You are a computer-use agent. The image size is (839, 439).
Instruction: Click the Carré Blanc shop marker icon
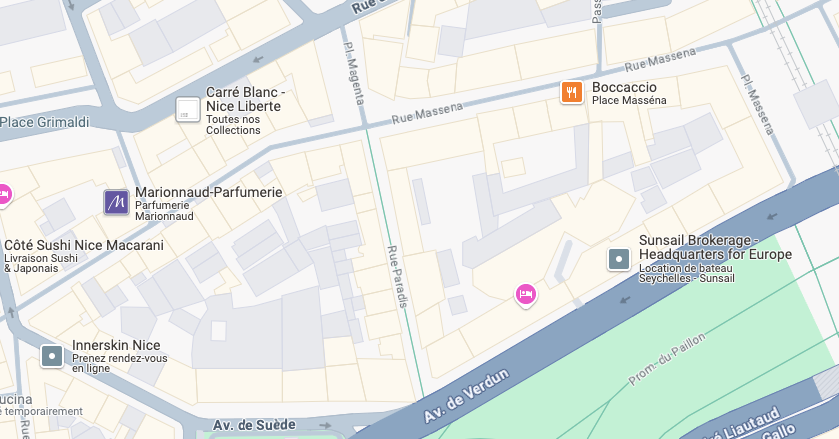[x=188, y=109]
